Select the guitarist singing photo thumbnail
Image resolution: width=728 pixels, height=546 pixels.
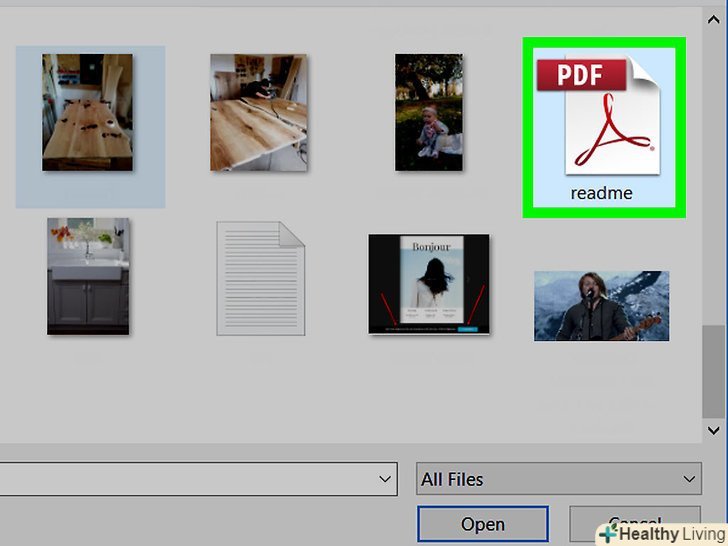coord(601,306)
